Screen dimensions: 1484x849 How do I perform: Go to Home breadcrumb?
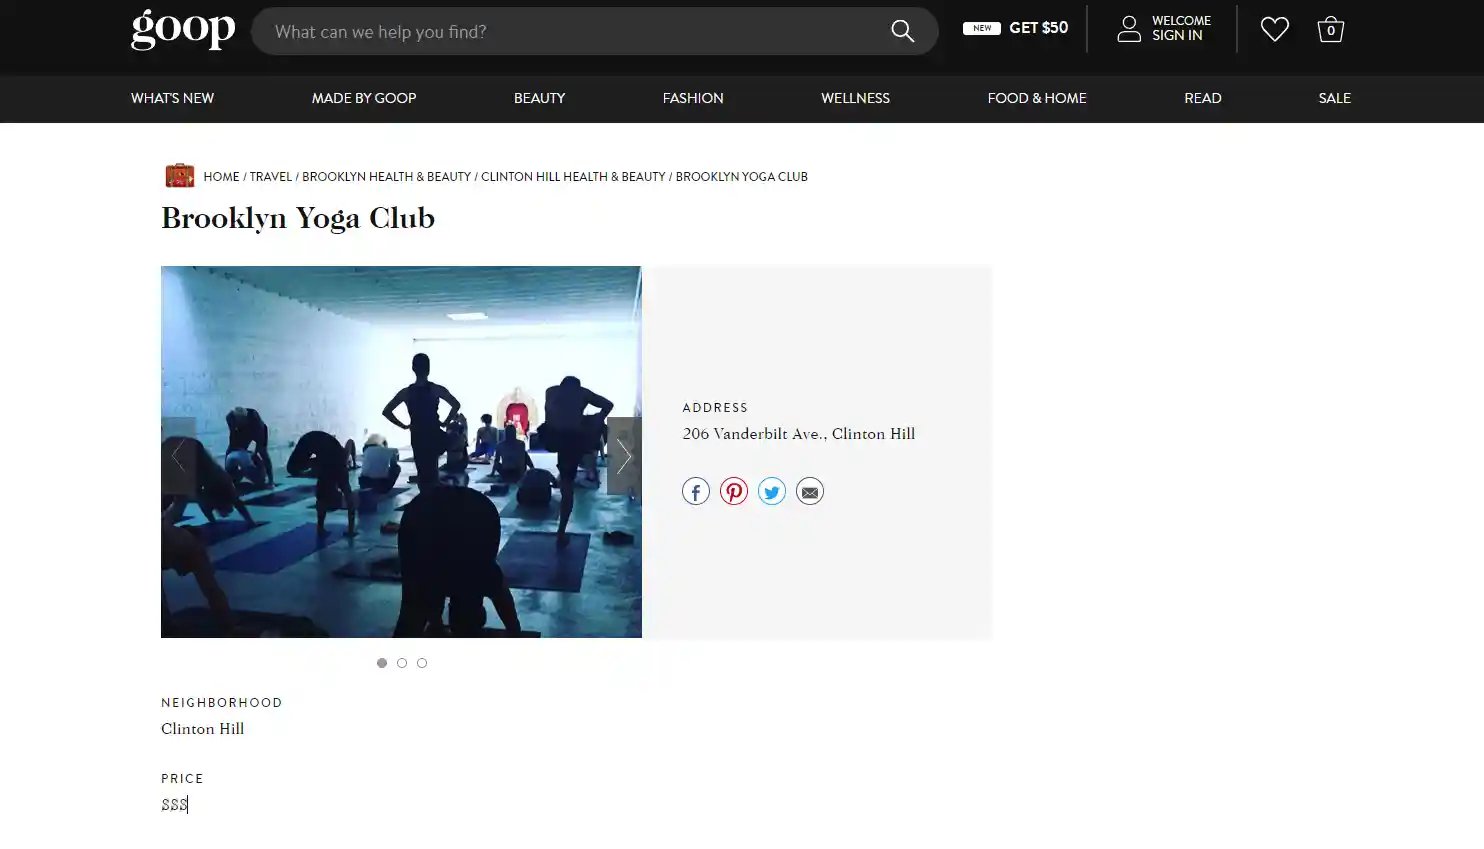tap(221, 177)
